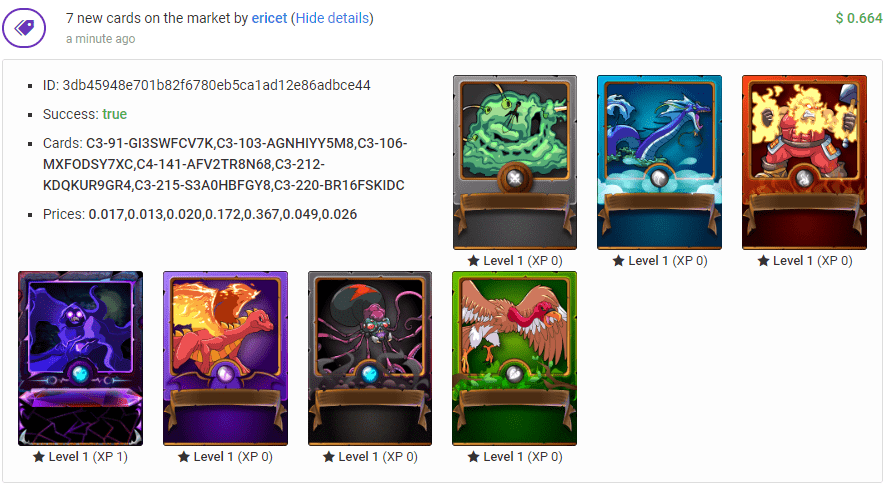Image resolution: width=892 pixels, height=489 pixels.
Task: Select the black spider creature card
Action: (370, 358)
